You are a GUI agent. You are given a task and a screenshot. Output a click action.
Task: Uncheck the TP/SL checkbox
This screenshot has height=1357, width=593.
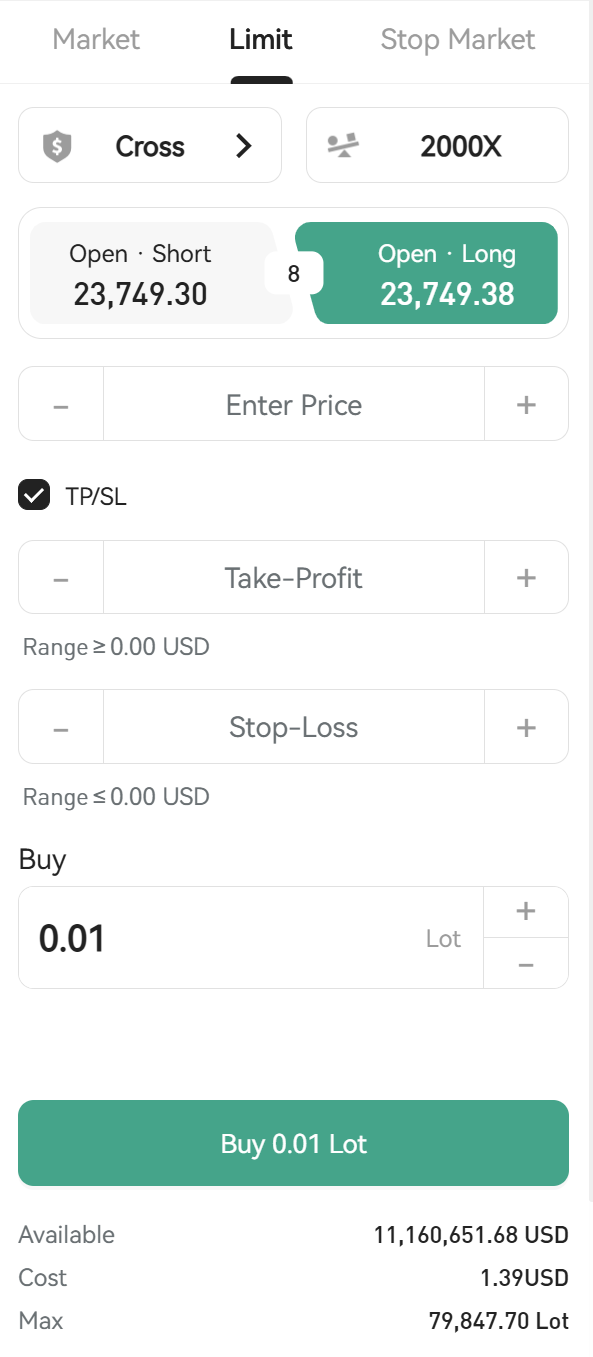click(x=35, y=496)
